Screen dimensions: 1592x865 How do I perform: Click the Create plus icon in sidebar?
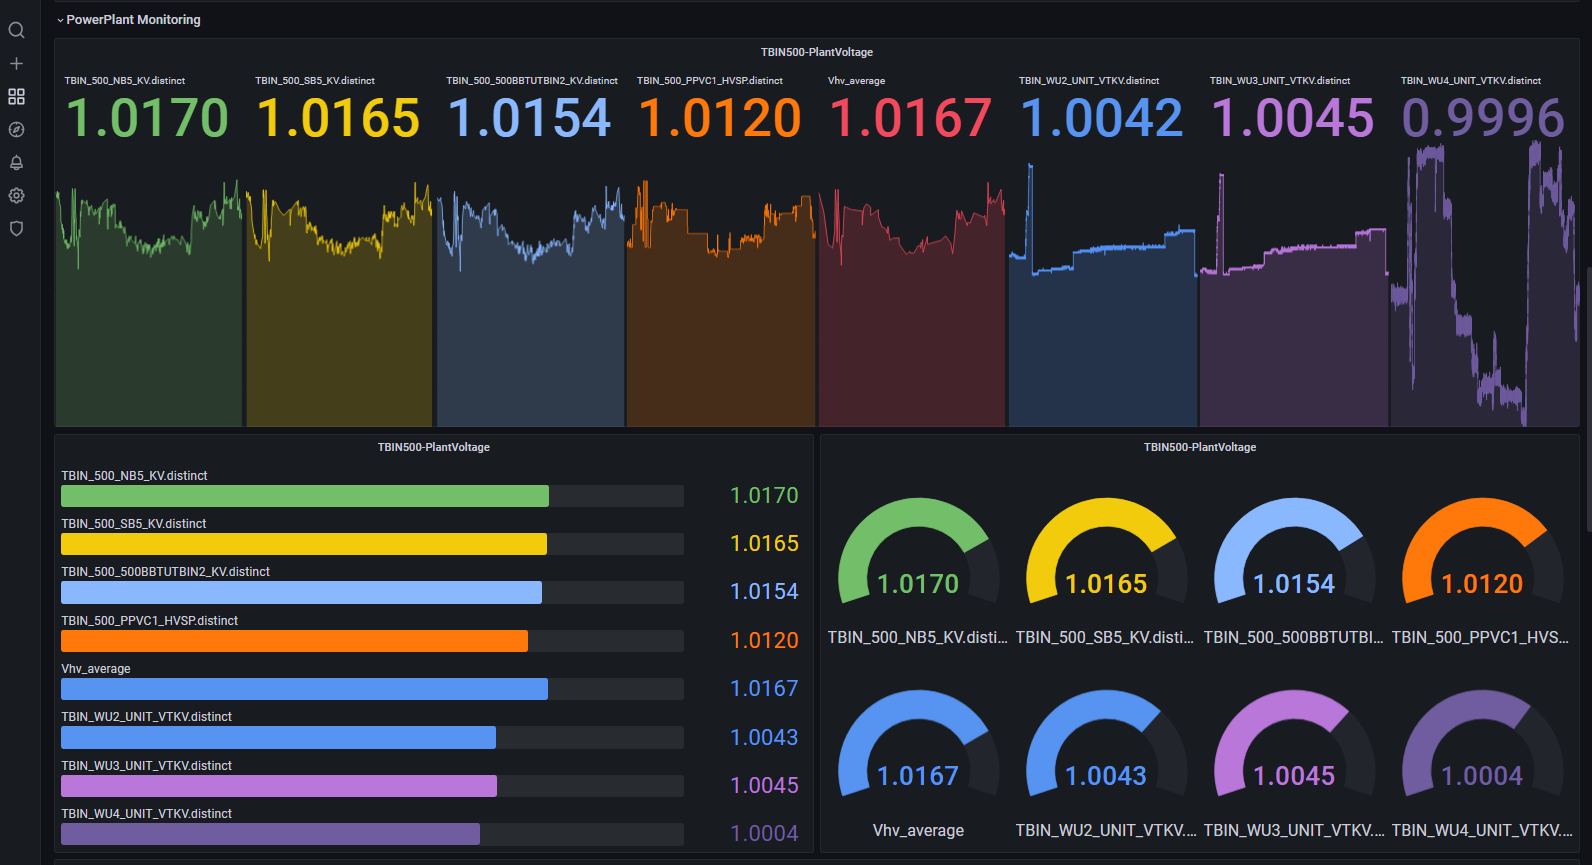click(x=16, y=63)
